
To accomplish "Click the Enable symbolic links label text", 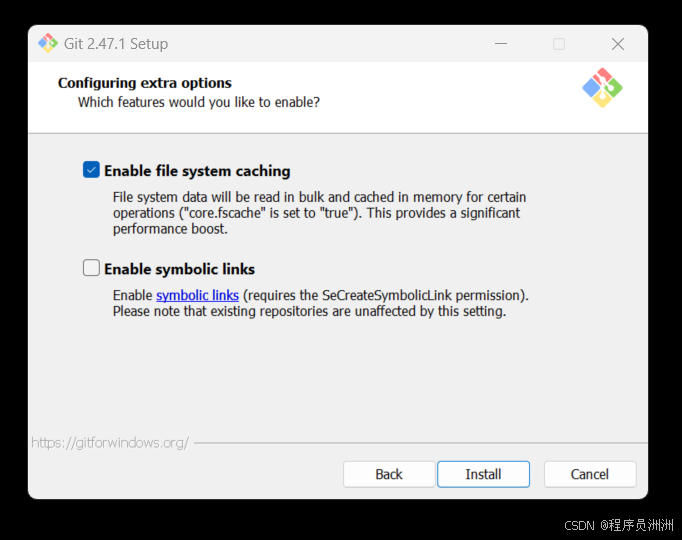I will 179,269.
